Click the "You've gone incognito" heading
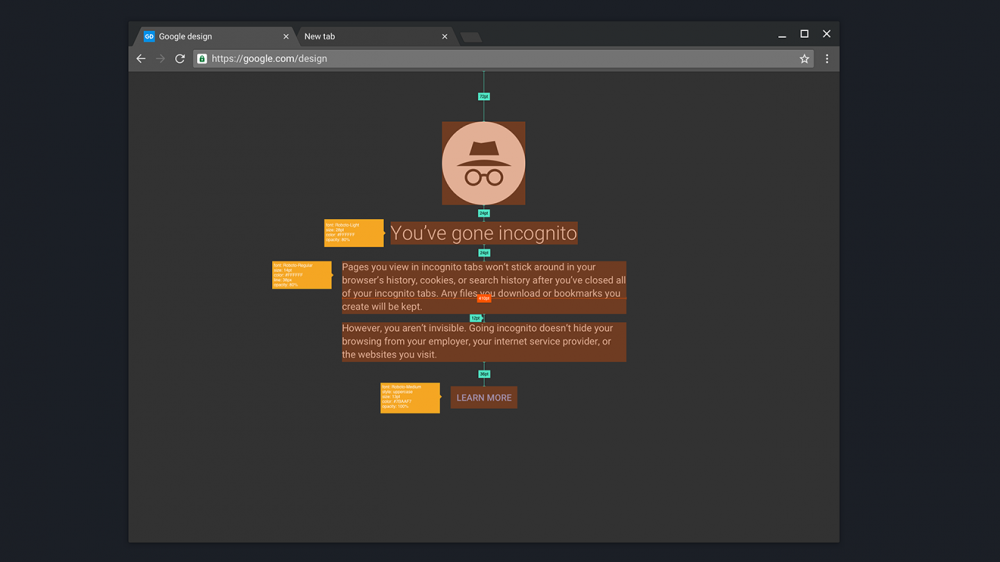The image size is (1000, 562). [484, 233]
